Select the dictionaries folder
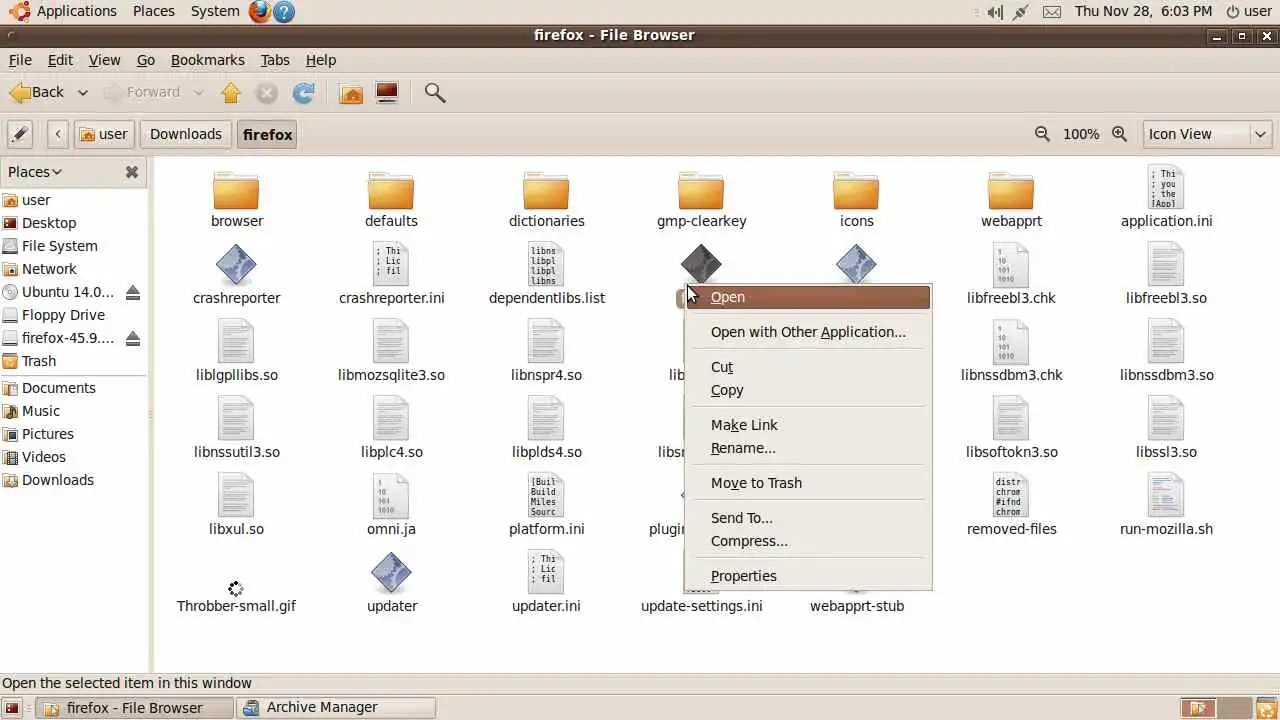Viewport: 1280px width, 720px height. [x=546, y=199]
